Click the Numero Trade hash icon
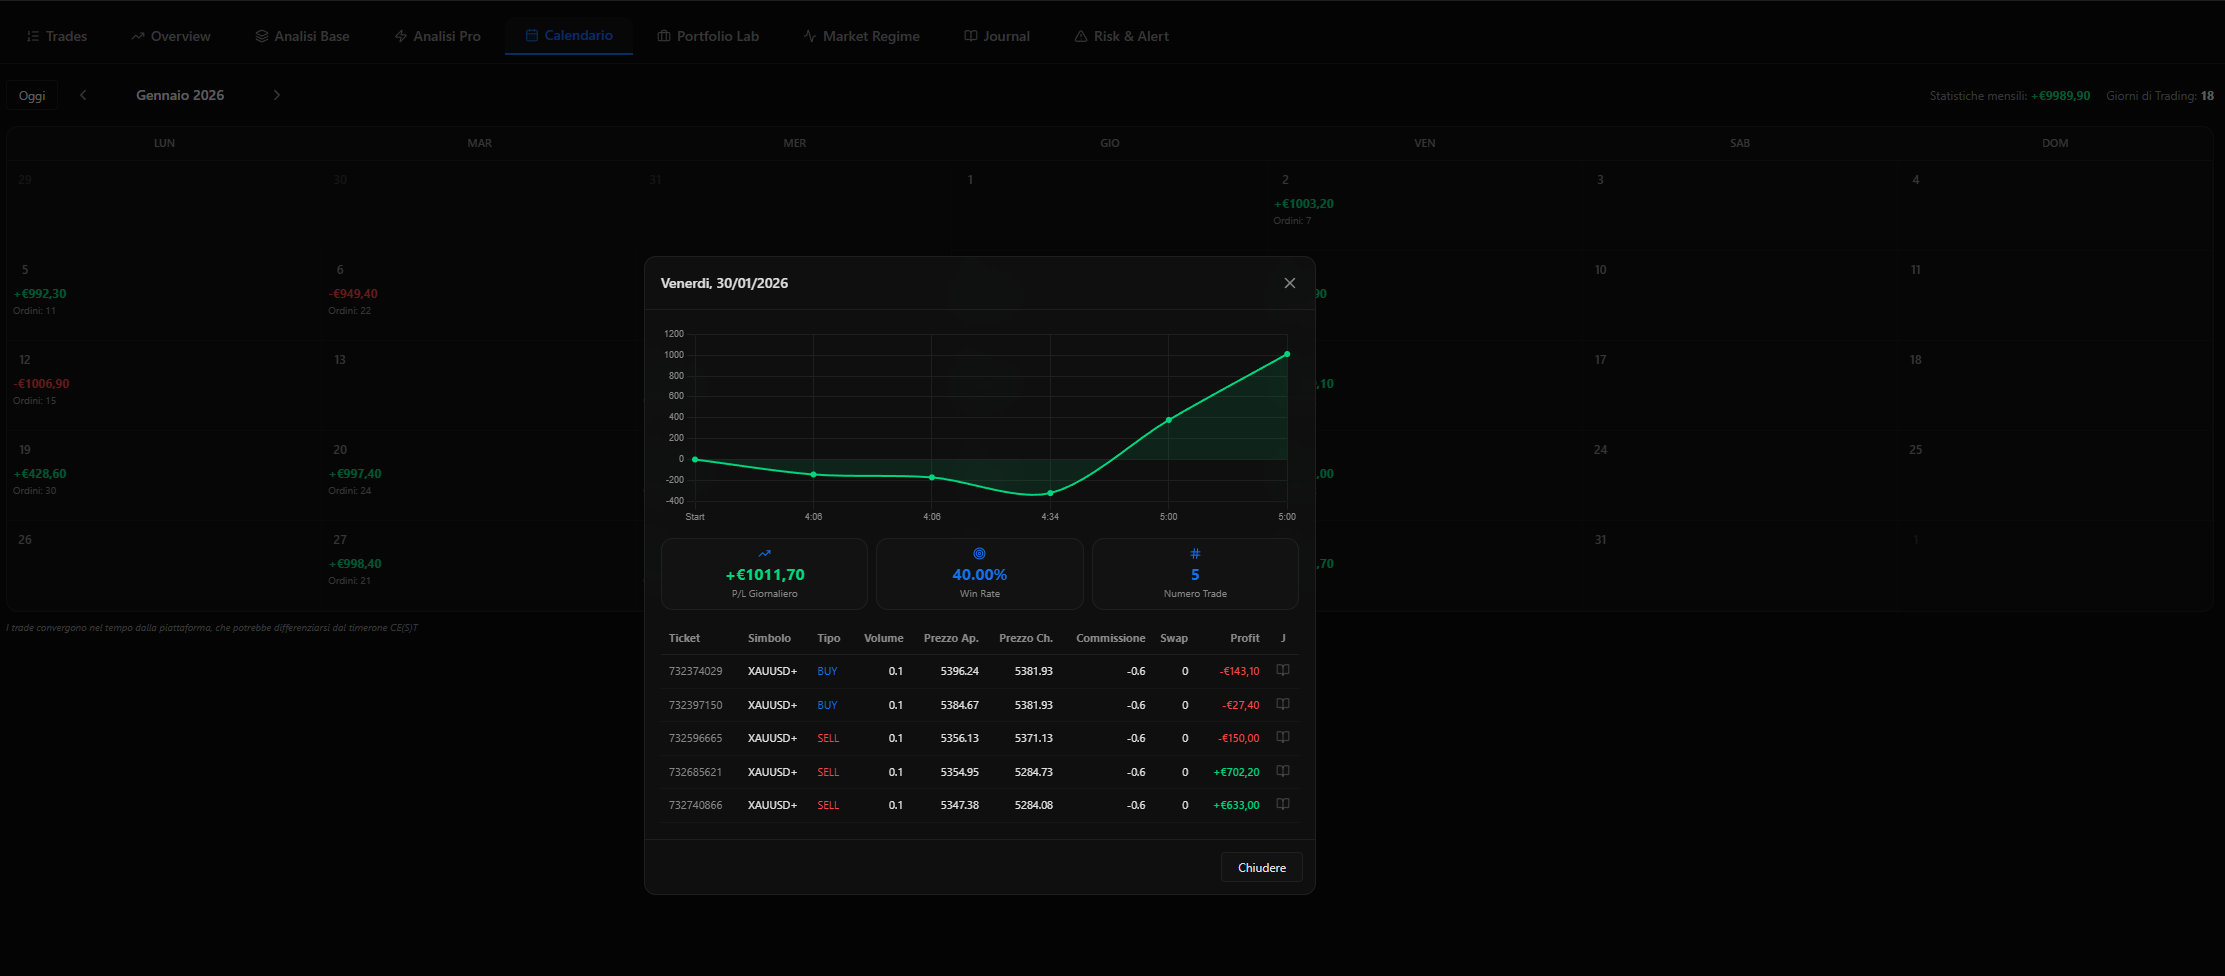This screenshot has height=976, width=2225. click(x=1195, y=554)
